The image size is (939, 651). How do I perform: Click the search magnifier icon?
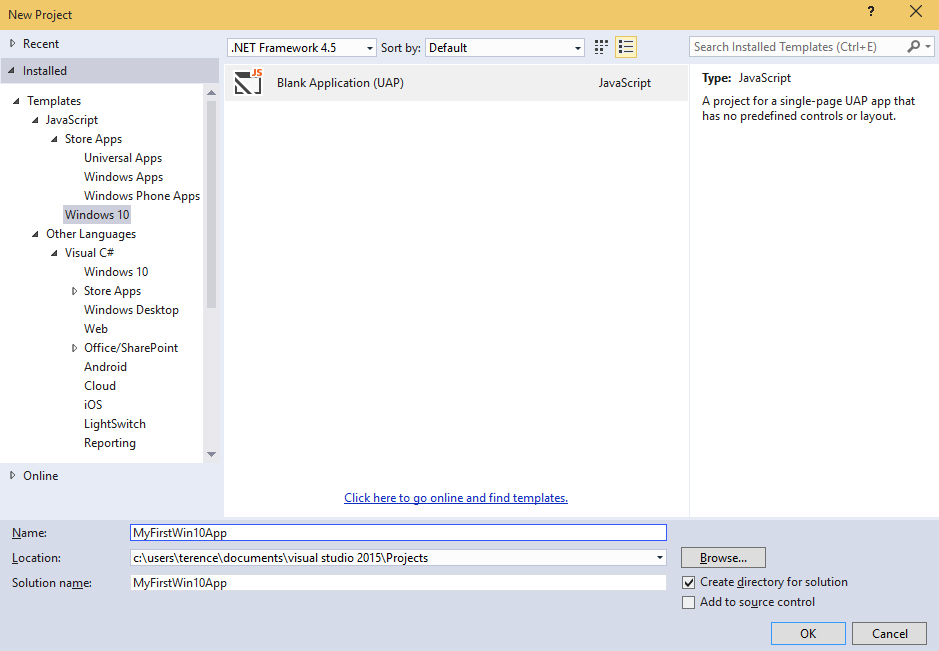pos(913,47)
